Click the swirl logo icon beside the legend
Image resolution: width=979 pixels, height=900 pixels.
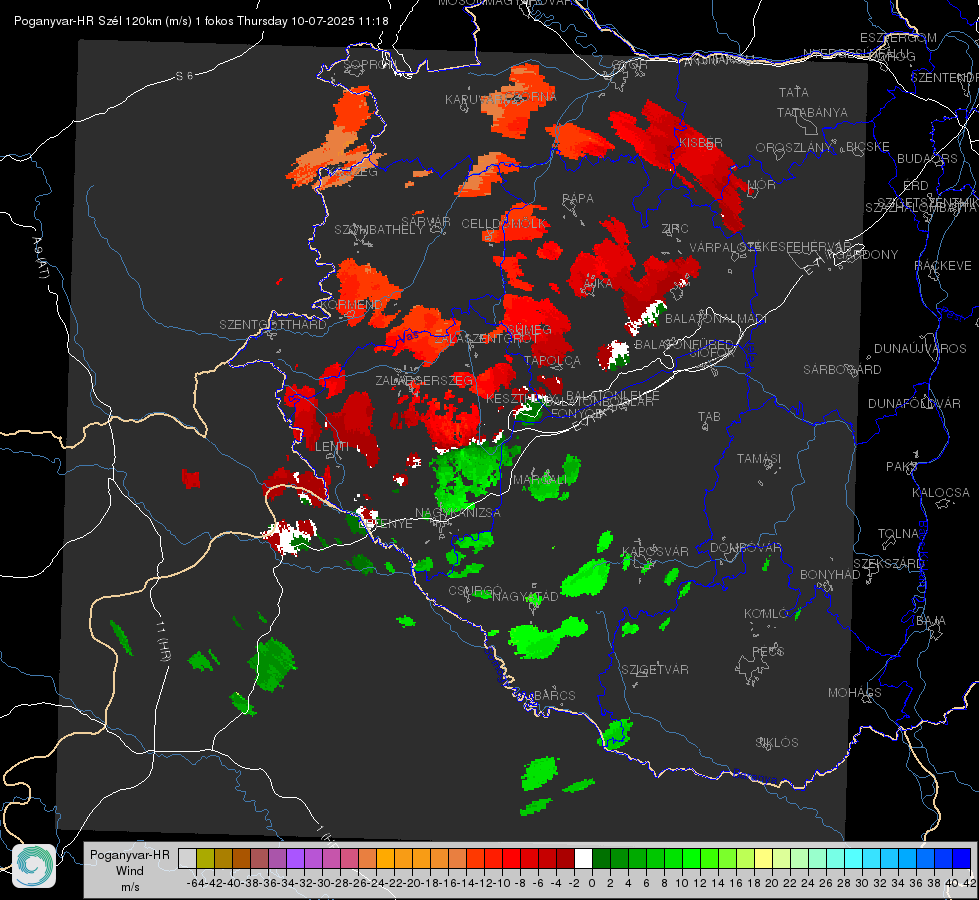point(34,866)
